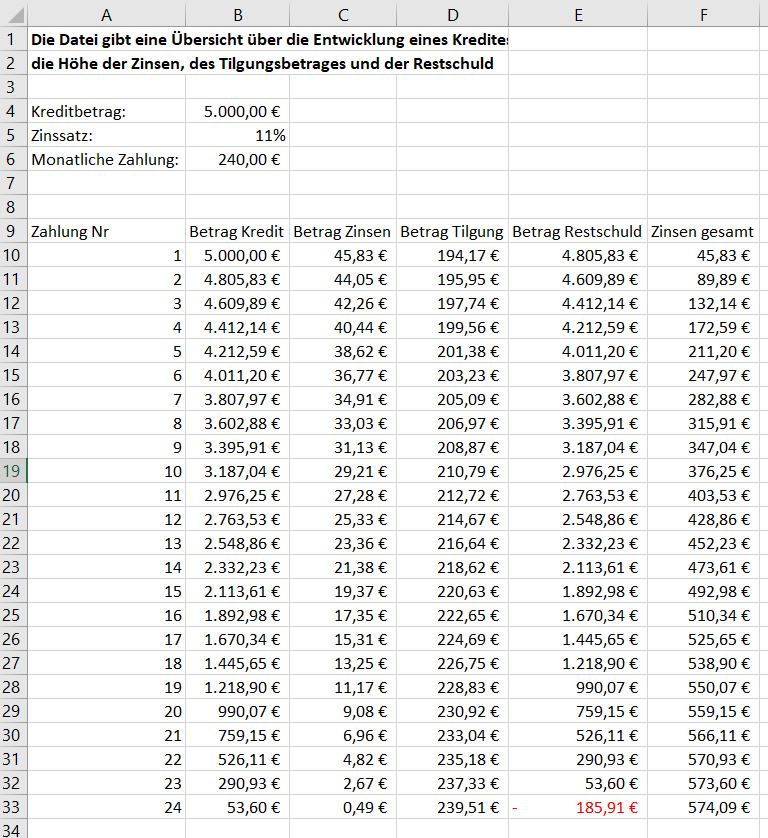Select column A header
This screenshot has height=838, width=768.
[x=106, y=13]
